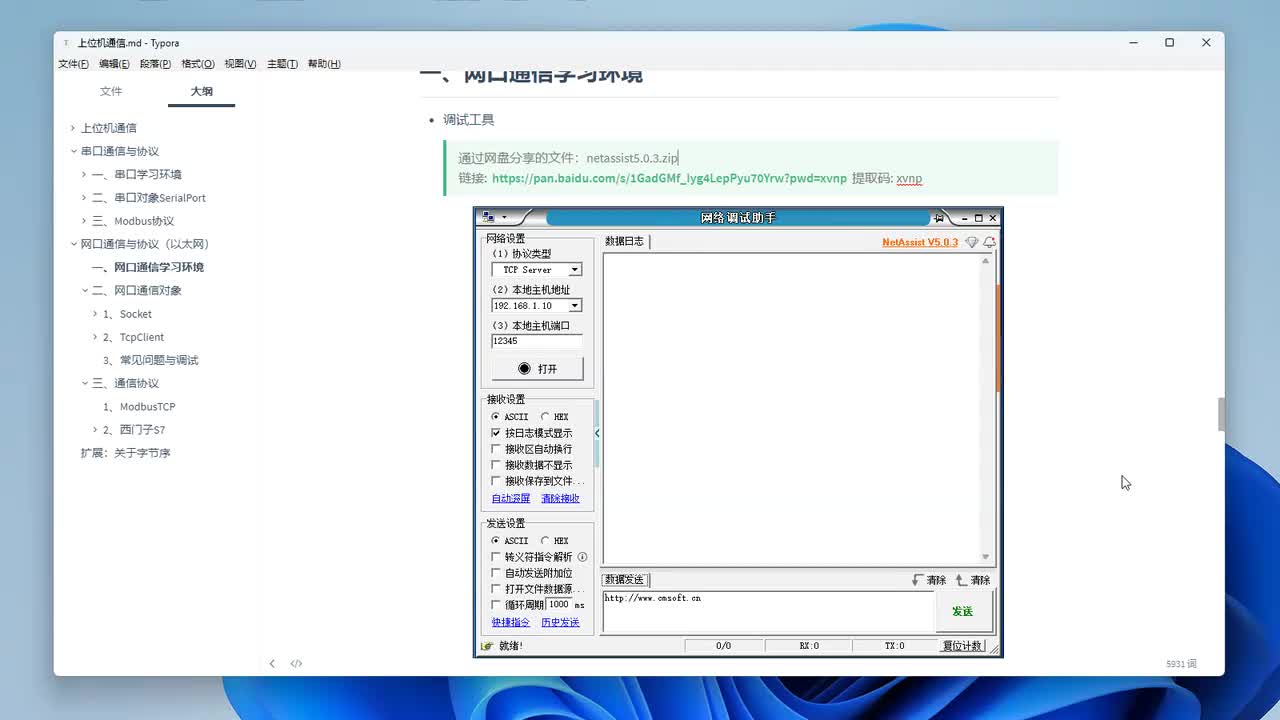Collapse 二、网口通信对象 outline chevron
Screen dimensions: 1280x720
(x=84, y=290)
